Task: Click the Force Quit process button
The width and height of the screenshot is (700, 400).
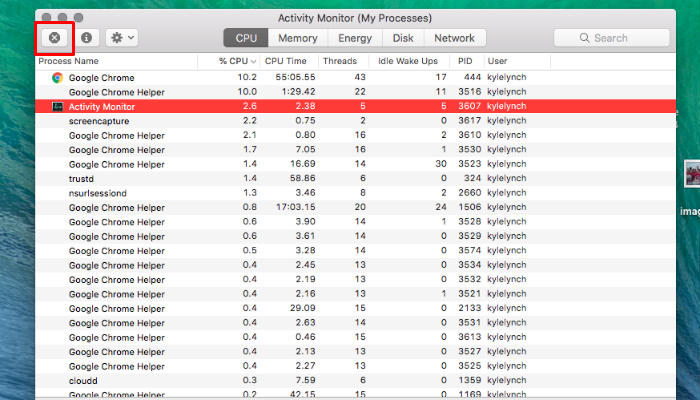Action: click(54, 38)
